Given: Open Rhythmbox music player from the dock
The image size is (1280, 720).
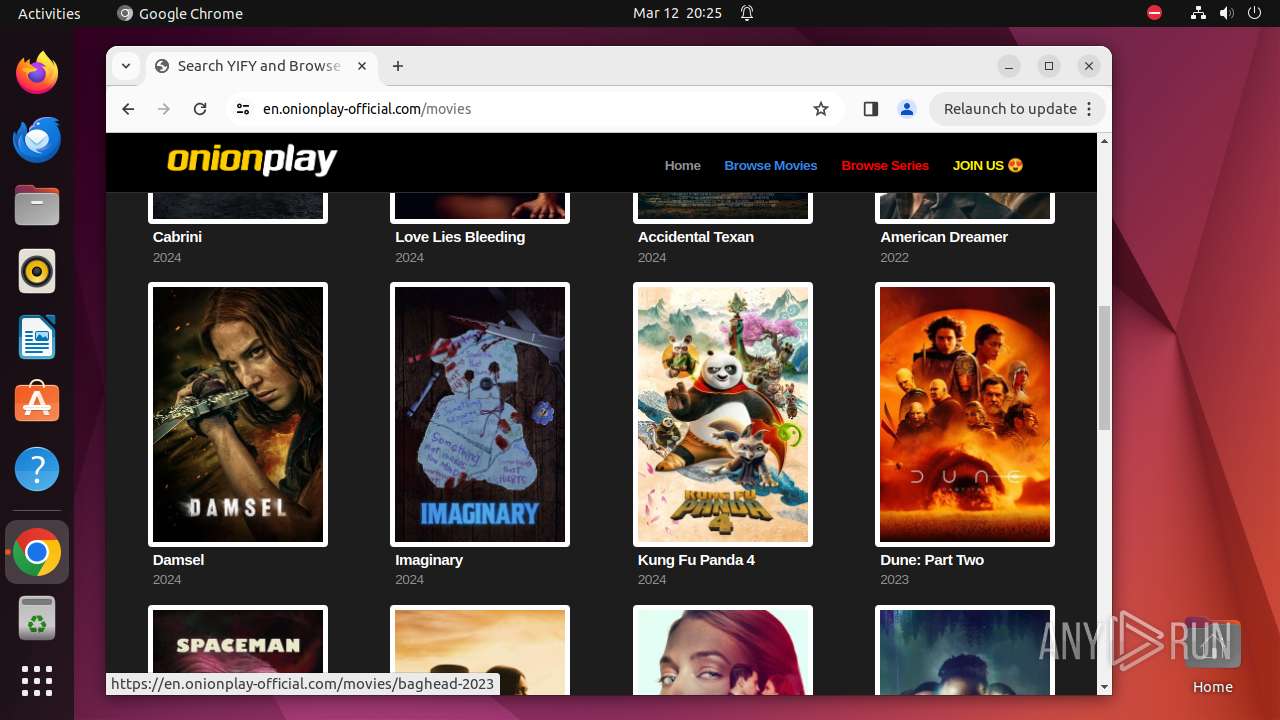Looking at the screenshot, I should pos(37,271).
